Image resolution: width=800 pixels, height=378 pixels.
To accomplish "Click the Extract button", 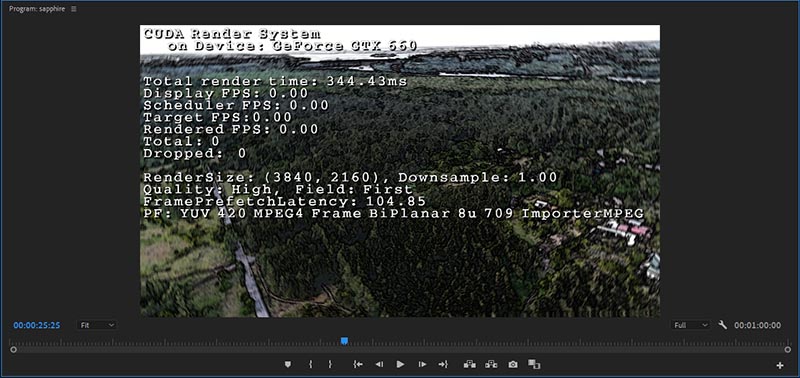I will click(x=491, y=364).
